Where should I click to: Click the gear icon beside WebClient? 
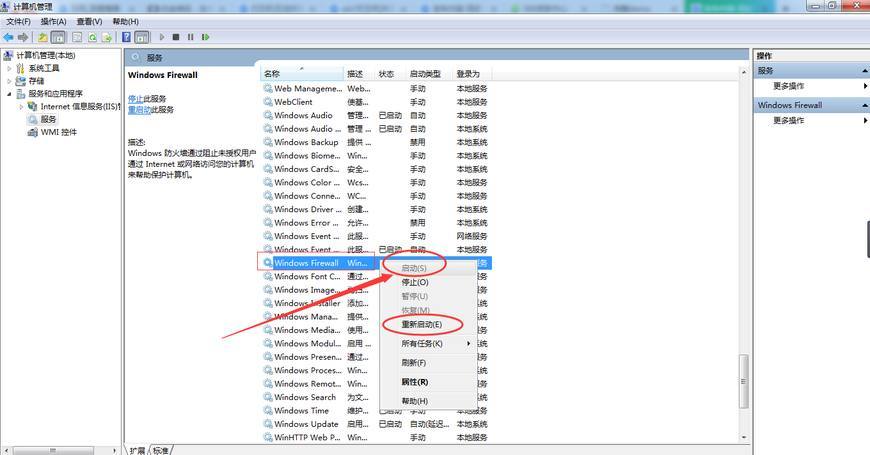tap(268, 102)
